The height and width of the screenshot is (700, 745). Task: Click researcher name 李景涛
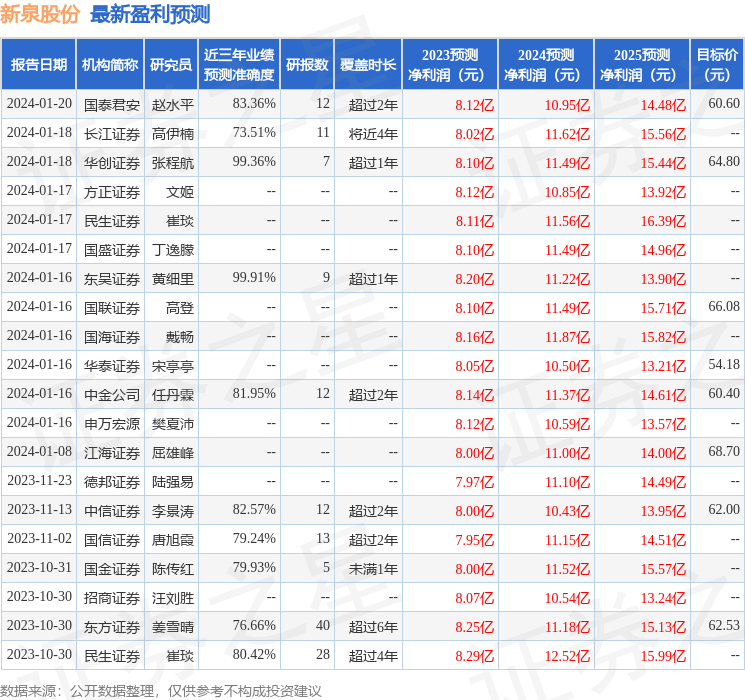click(173, 511)
